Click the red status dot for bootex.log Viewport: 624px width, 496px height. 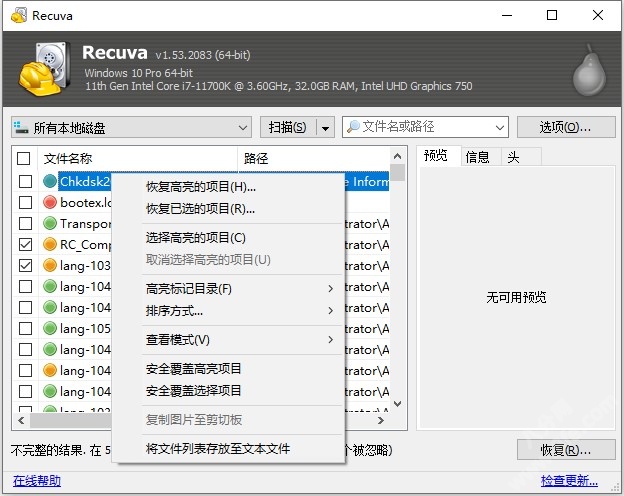(x=50, y=202)
